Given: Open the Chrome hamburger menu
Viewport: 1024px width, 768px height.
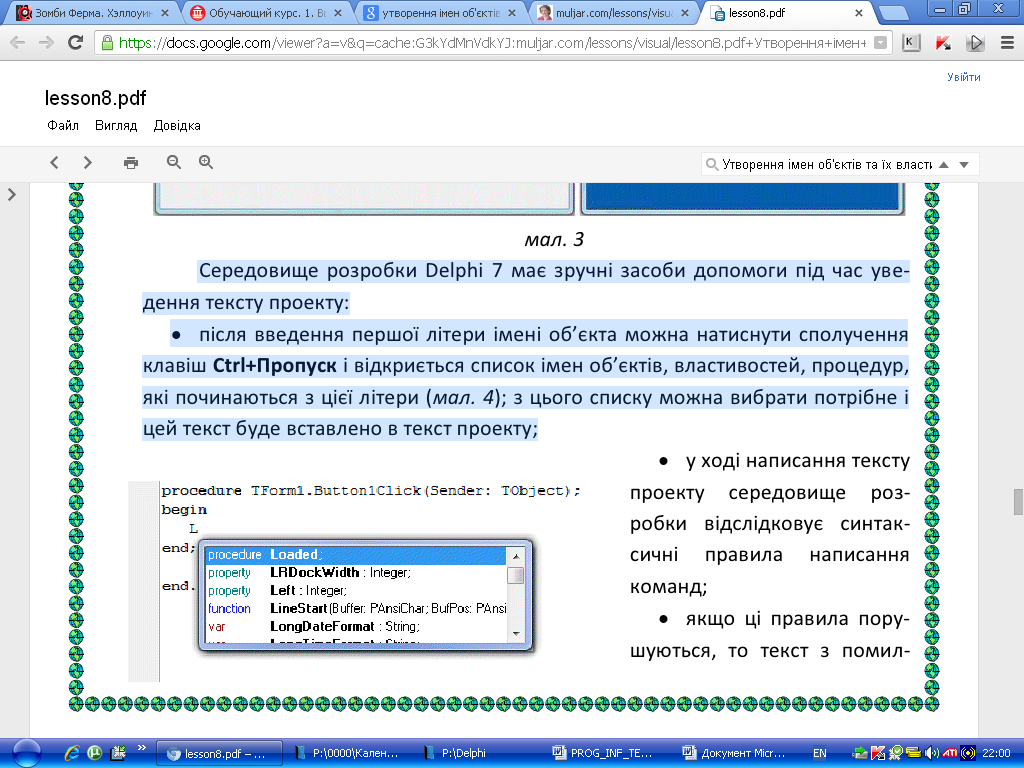Looking at the screenshot, I should click(x=1007, y=43).
